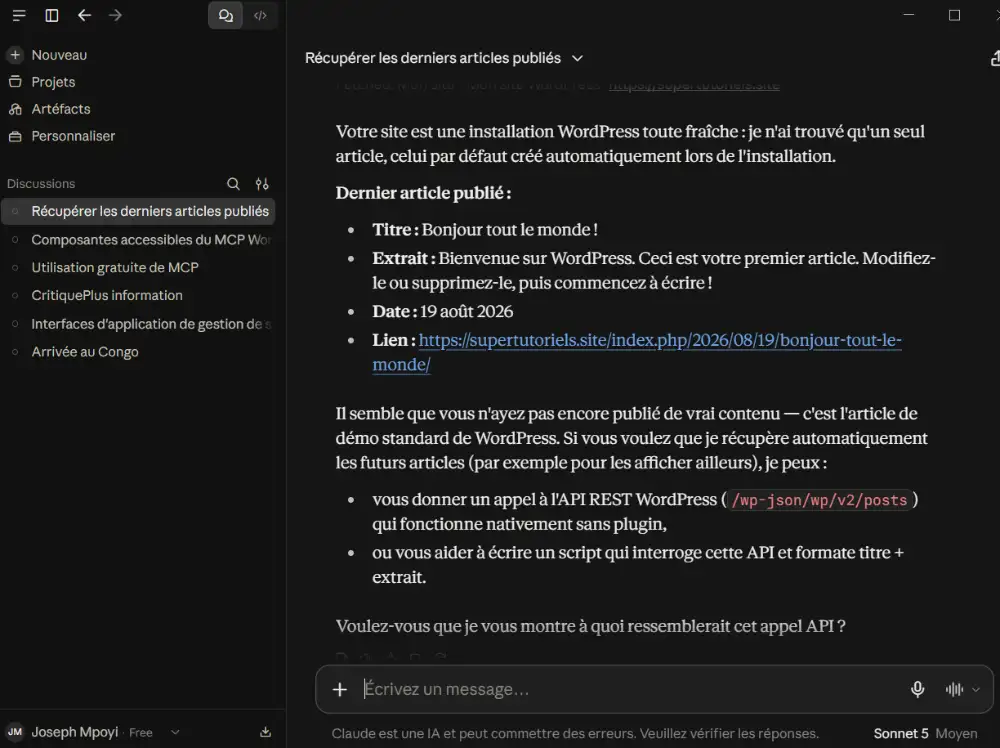This screenshot has width=1000, height=748.
Task: Minimize the window
Action: (x=909, y=15)
